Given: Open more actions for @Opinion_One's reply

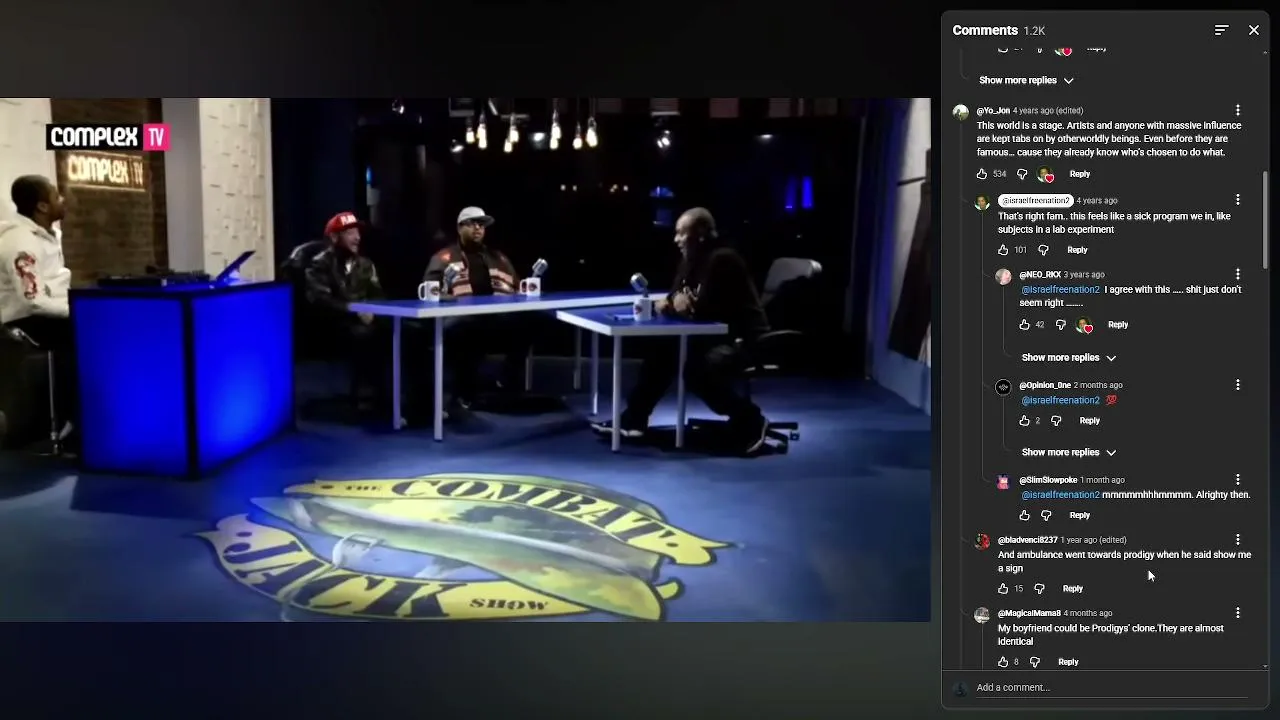Looking at the screenshot, I should click(1238, 385).
